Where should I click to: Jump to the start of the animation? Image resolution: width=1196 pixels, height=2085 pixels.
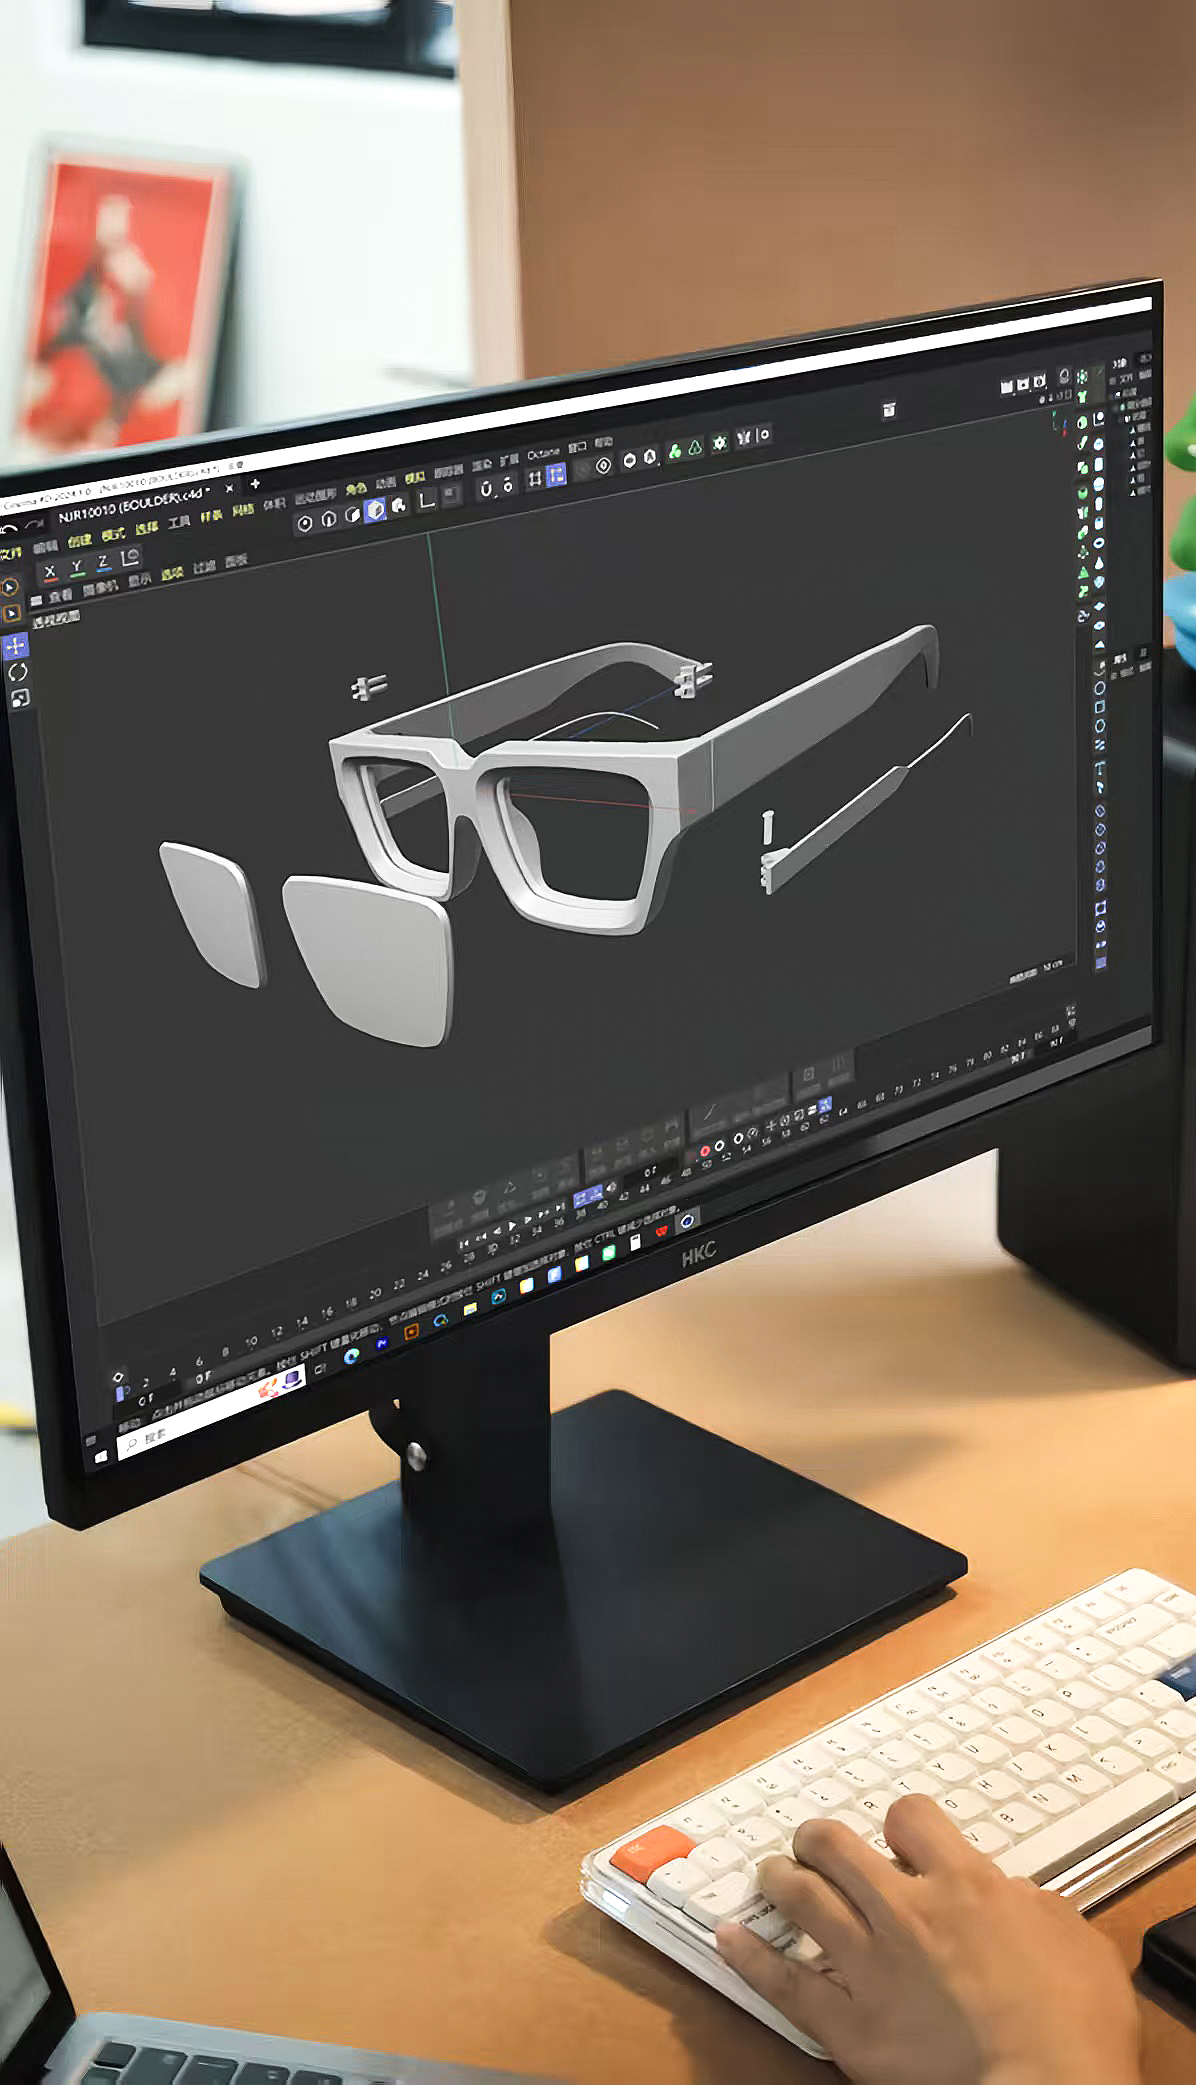463,1243
